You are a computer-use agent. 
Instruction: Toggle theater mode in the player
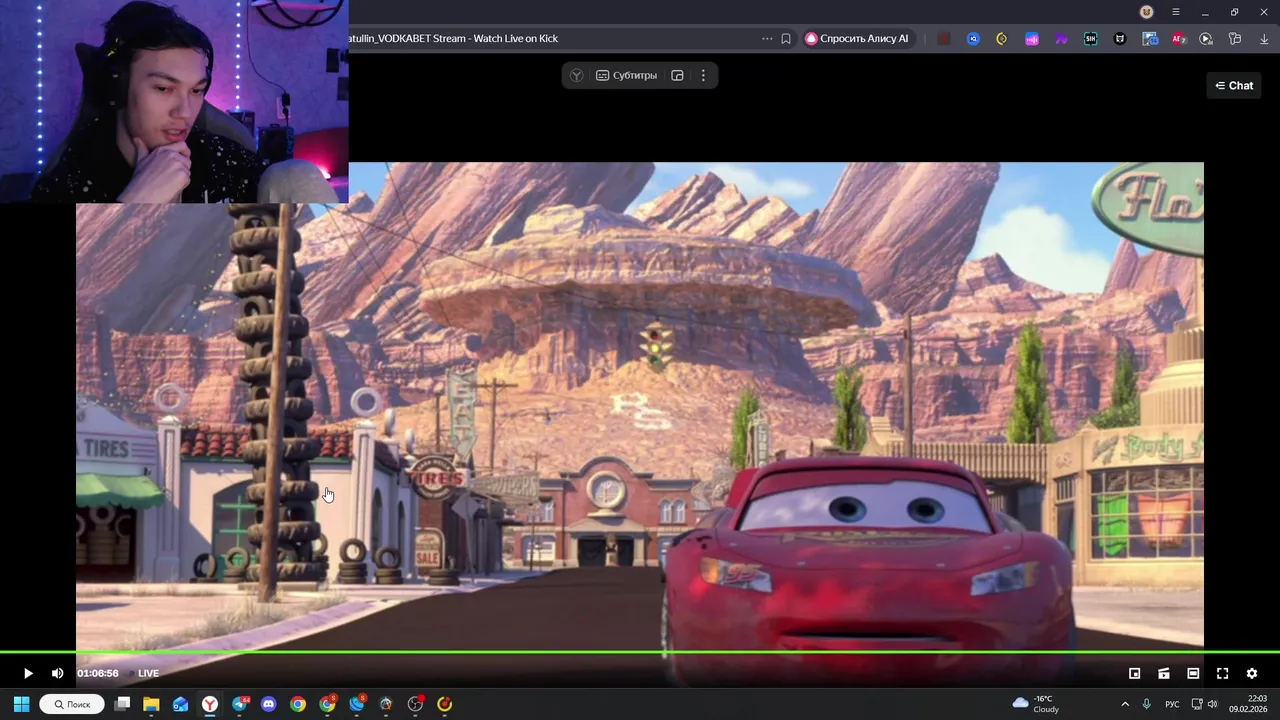pos(1193,674)
